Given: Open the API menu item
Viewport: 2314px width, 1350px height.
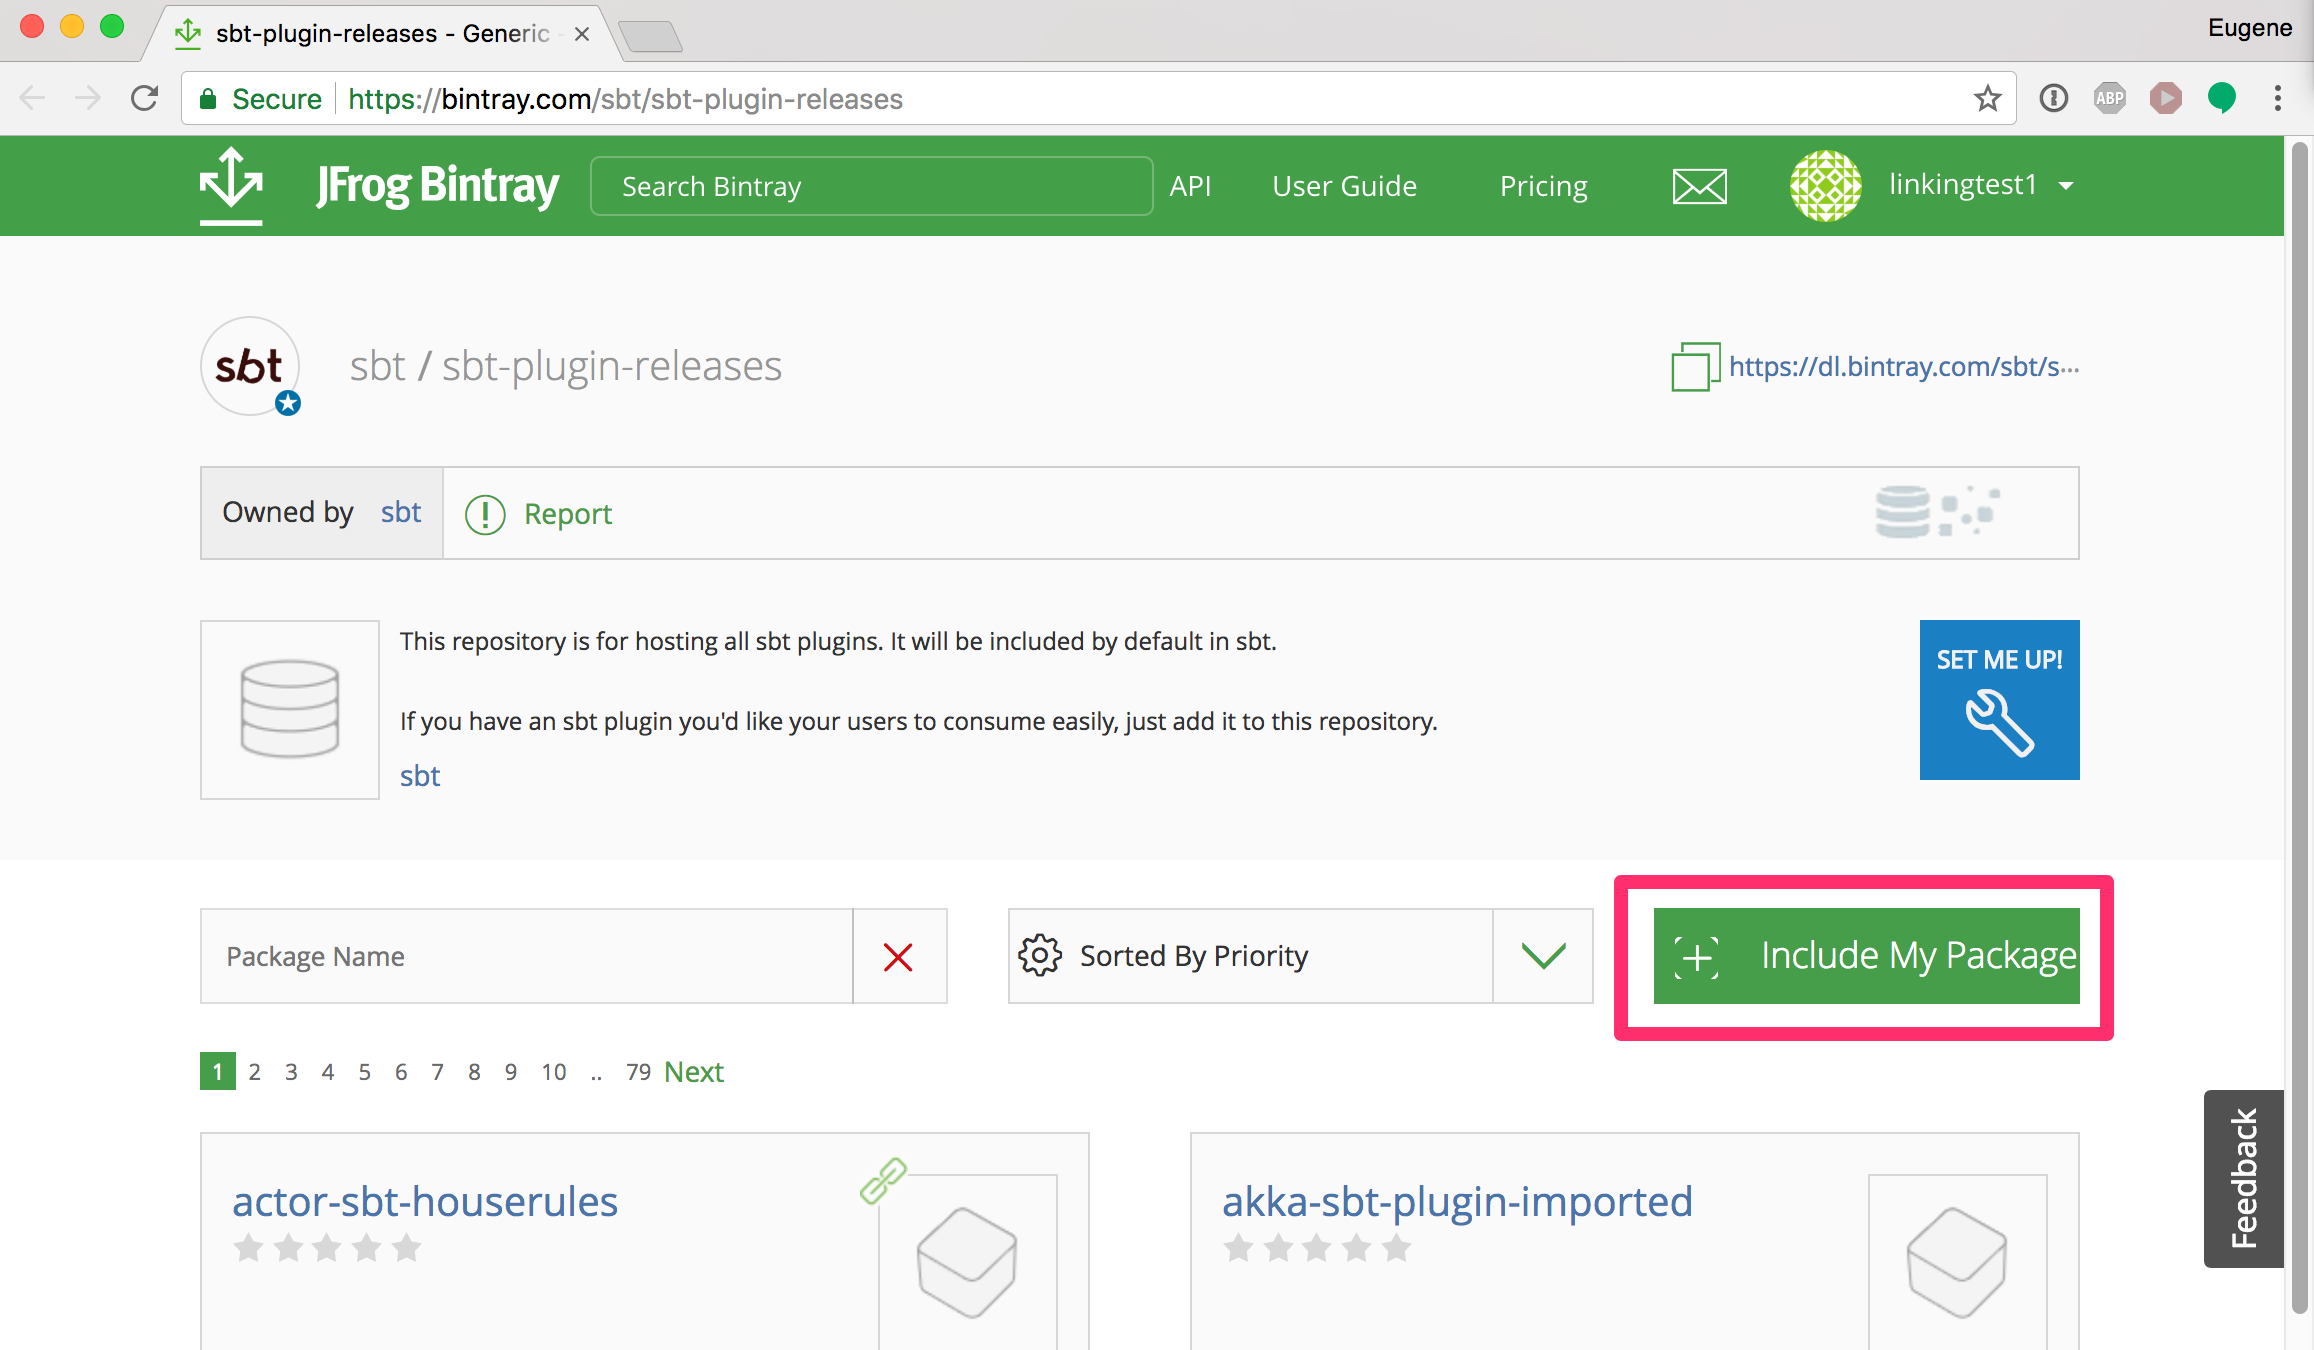Looking at the screenshot, I should (1190, 186).
